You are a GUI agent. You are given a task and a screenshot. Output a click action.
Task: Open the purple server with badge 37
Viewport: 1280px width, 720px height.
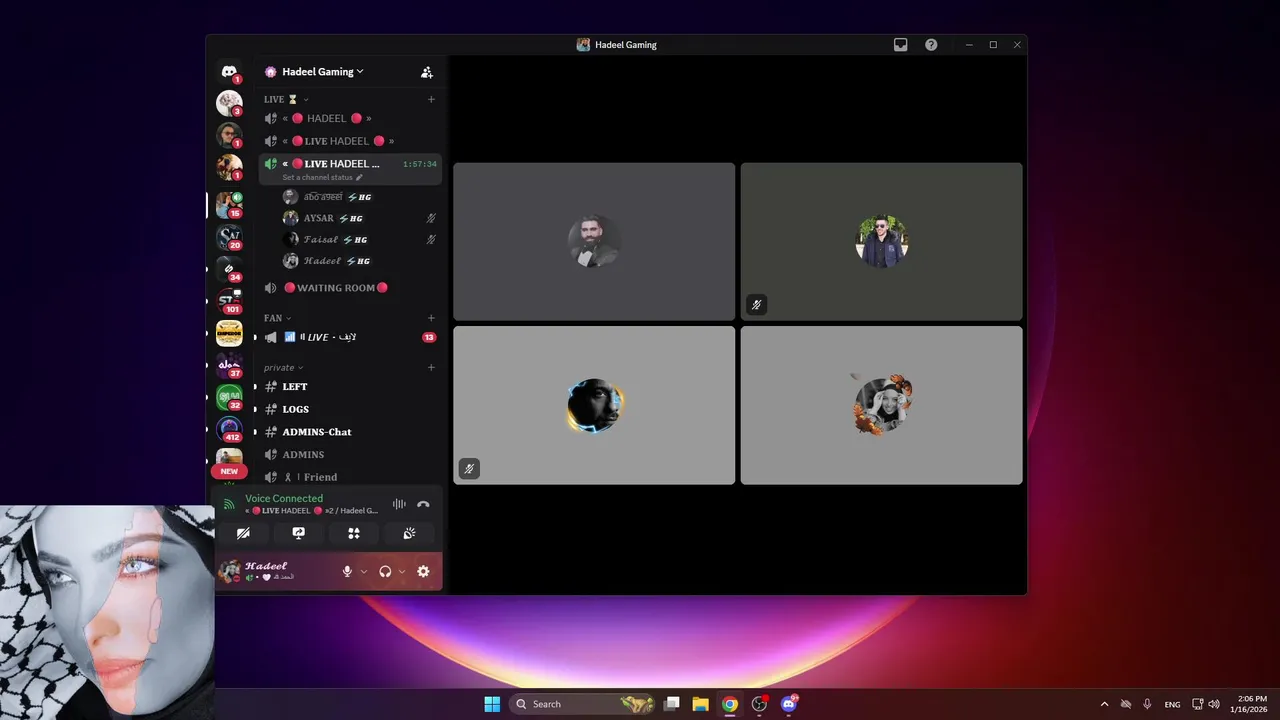(229, 365)
